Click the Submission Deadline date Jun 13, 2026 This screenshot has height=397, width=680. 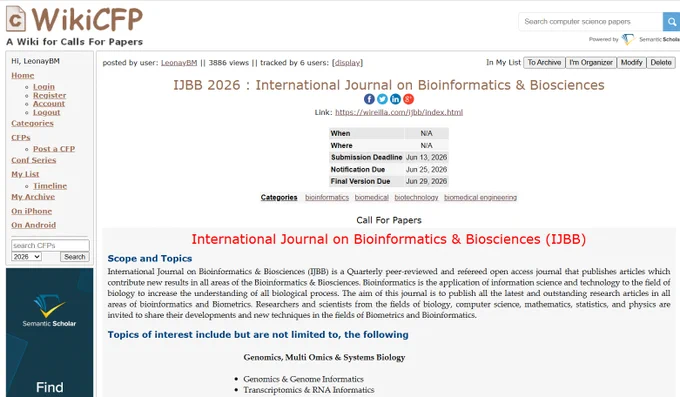tap(426, 157)
